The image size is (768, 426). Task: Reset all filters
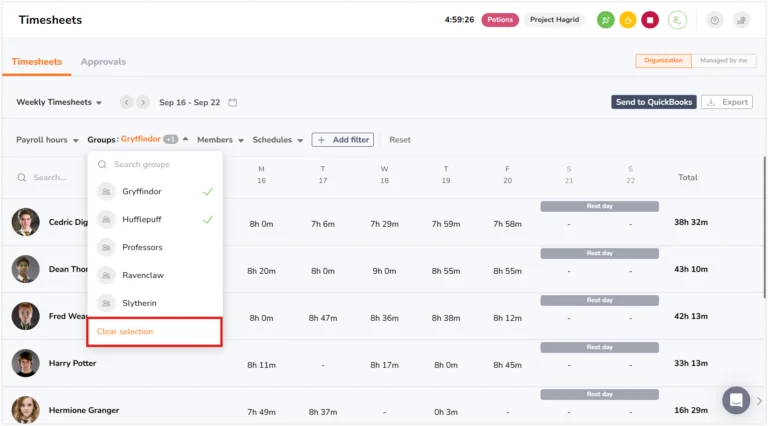coord(400,140)
